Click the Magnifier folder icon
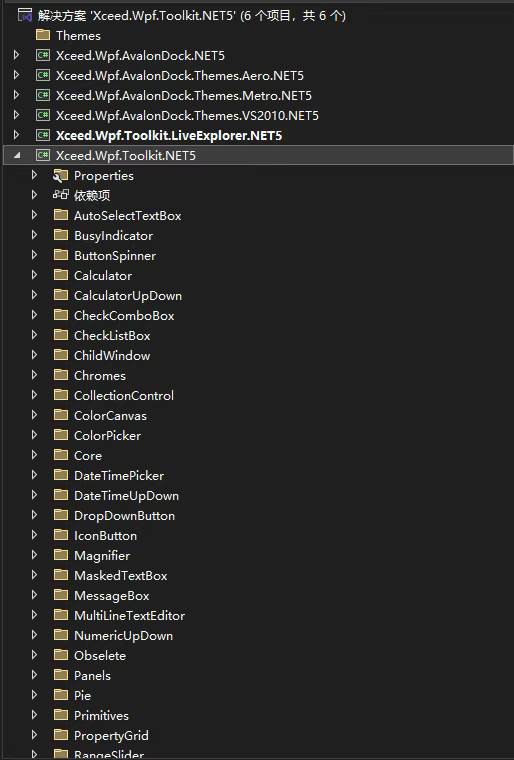Image resolution: width=514 pixels, height=760 pixels. point(61,554)
